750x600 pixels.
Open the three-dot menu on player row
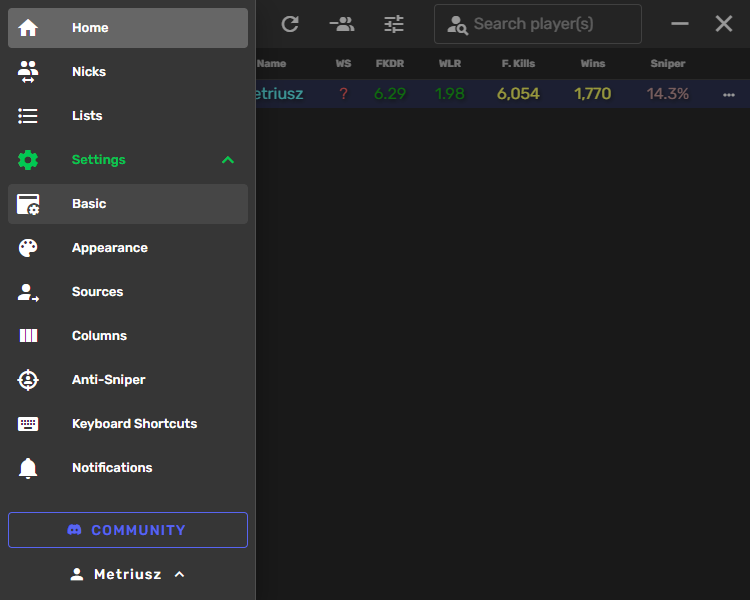(728, 94)
